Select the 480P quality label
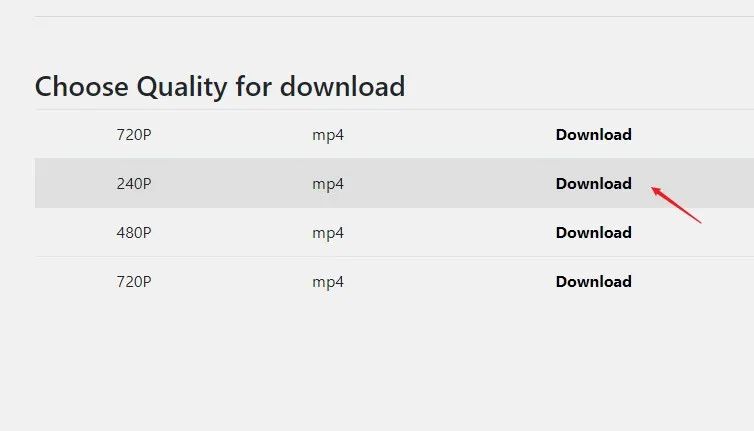 click(134, 232)
